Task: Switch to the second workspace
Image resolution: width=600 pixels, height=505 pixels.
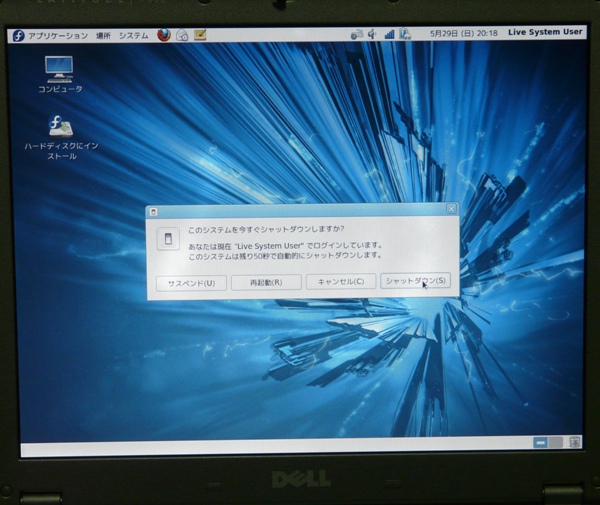Action: pos(555,441)
